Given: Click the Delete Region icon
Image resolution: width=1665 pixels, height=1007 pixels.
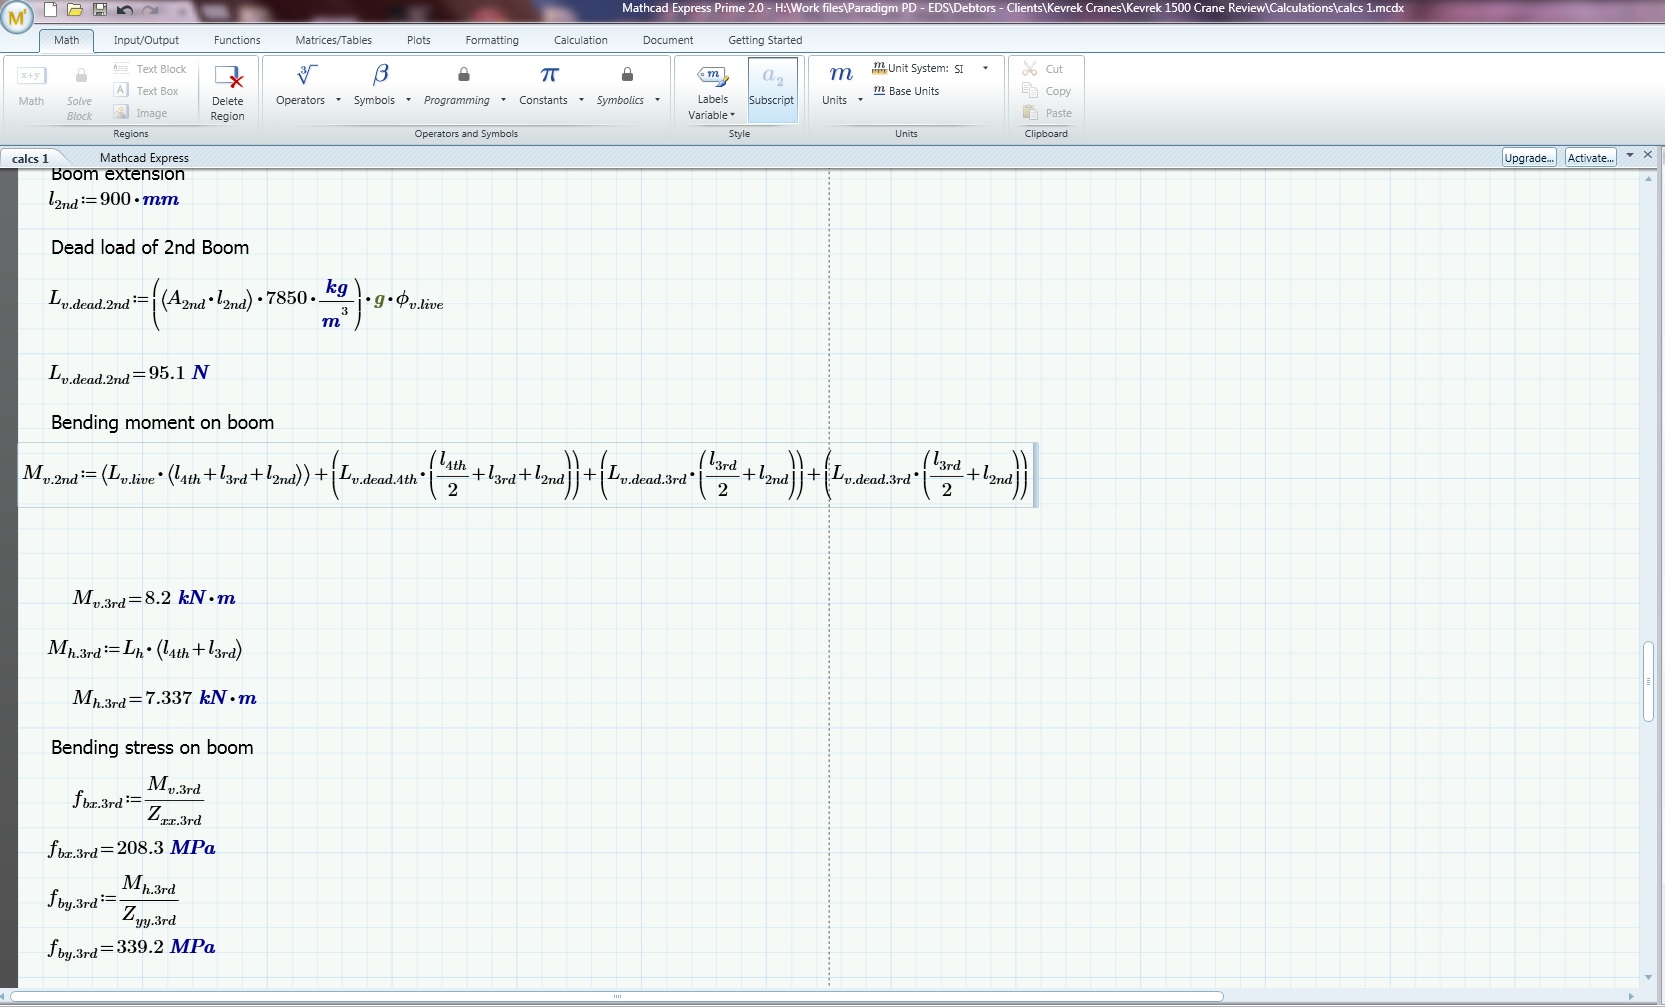Looking at the screenshot, I should tap(229, 78).
